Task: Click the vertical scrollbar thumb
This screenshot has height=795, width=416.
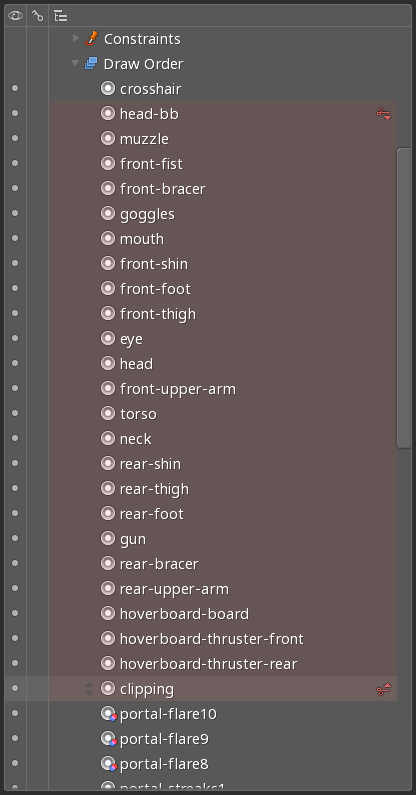Action: pos(404,298)
